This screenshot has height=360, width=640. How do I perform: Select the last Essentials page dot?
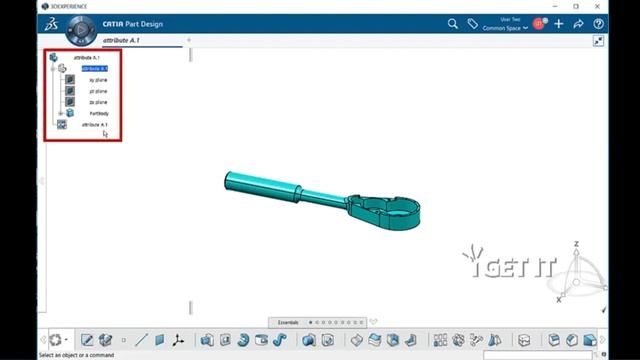pos(361,322)
